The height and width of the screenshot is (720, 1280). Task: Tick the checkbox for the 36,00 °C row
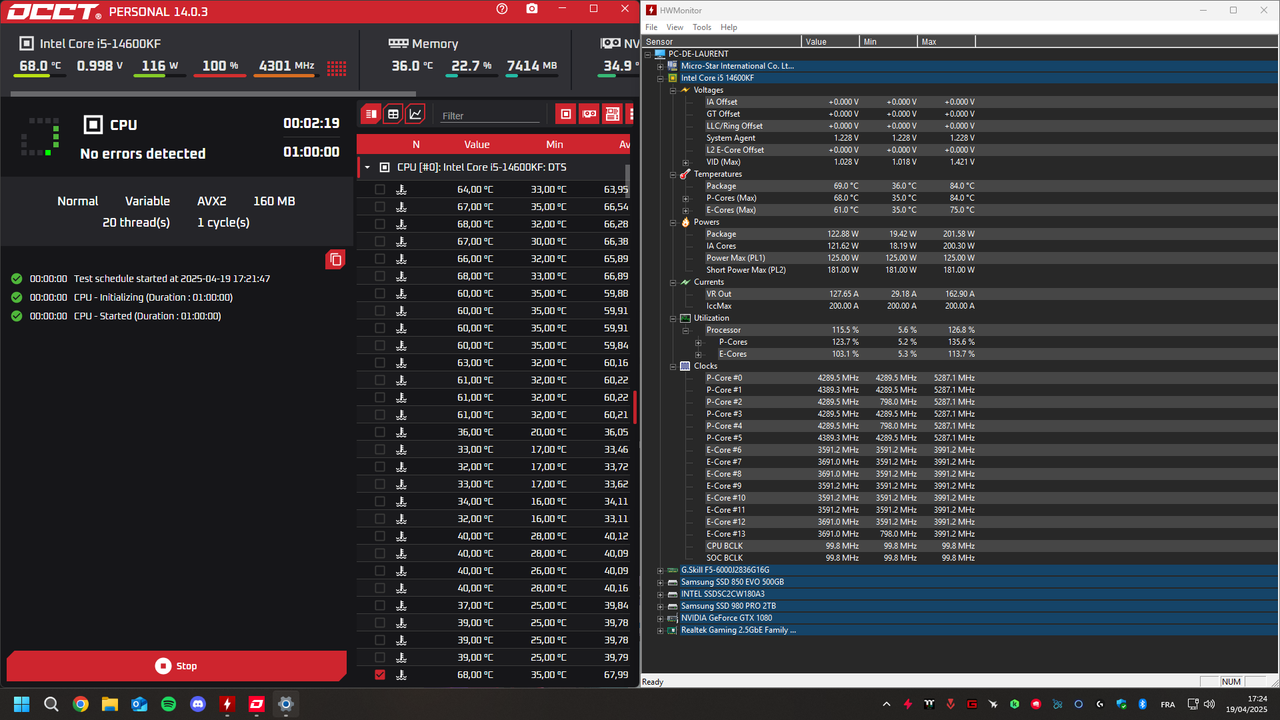(380, 432)
